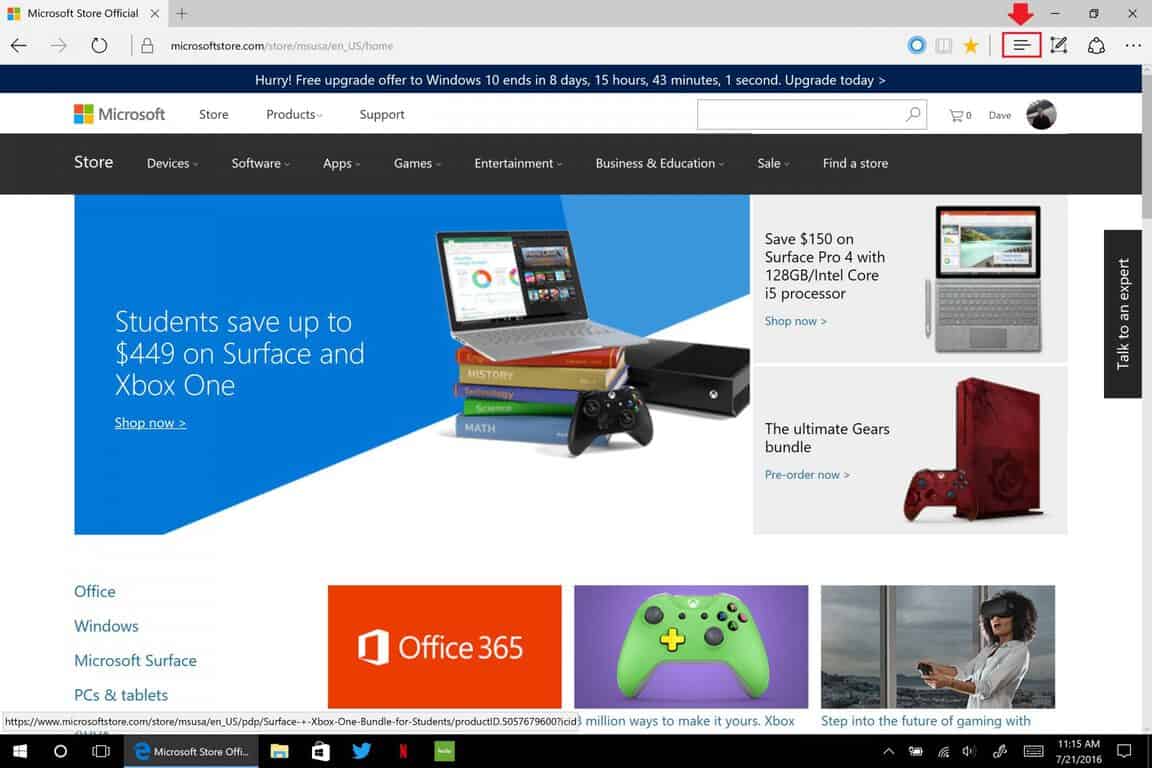Click the taskbar clock 11:15 AM
The height and width of the screenshot is (768, 1152).
(x=1079, y=751)
